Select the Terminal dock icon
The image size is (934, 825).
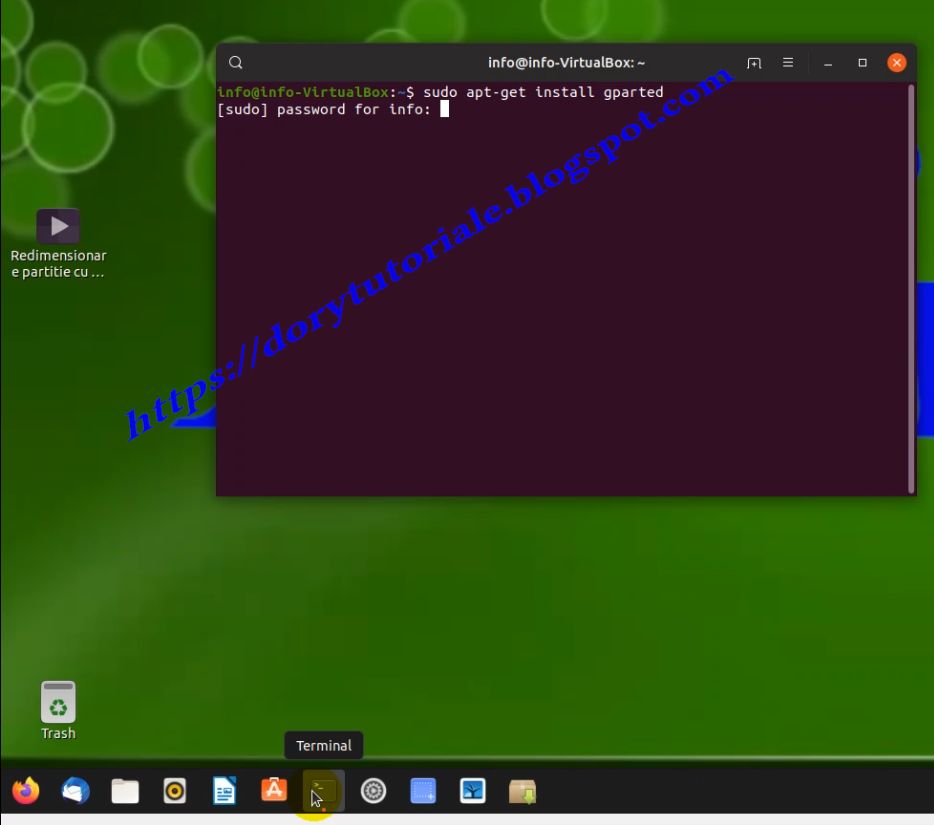323,791
